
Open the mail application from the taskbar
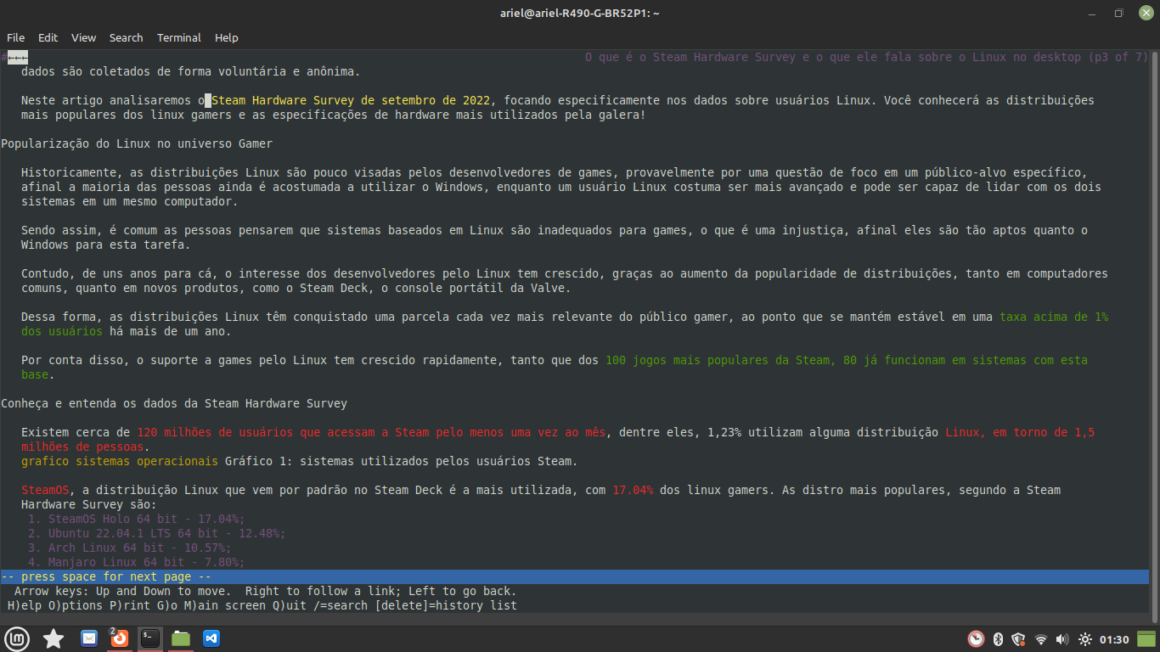tap(89, 638)
